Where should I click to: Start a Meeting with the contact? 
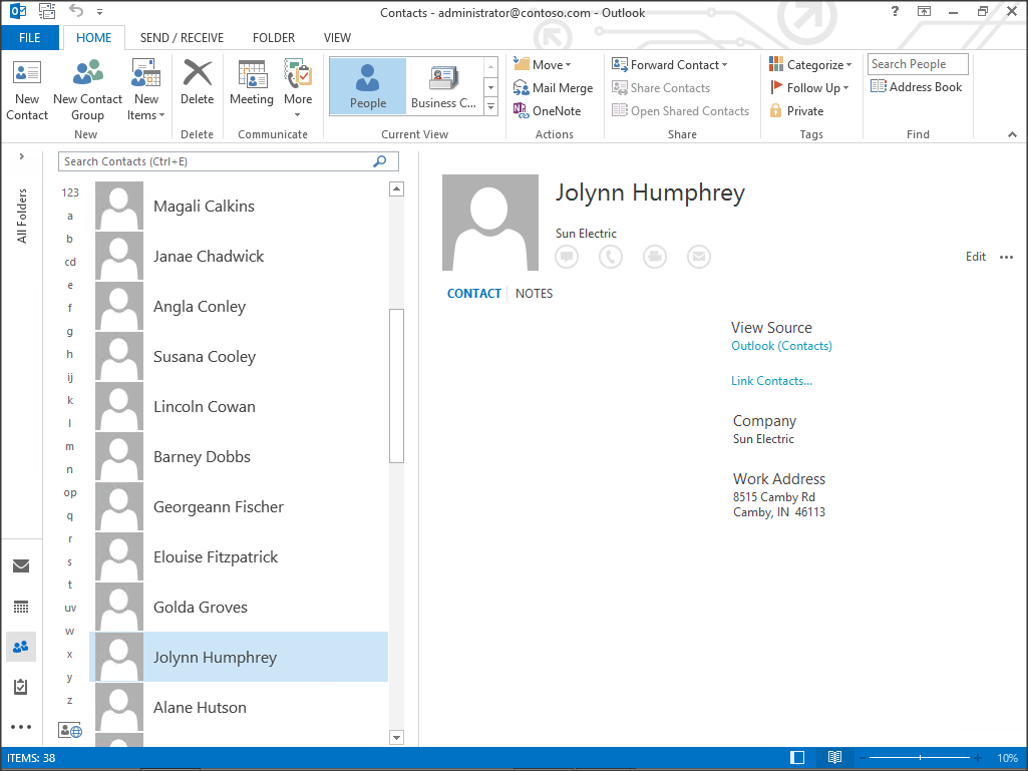tap(251, 83)
